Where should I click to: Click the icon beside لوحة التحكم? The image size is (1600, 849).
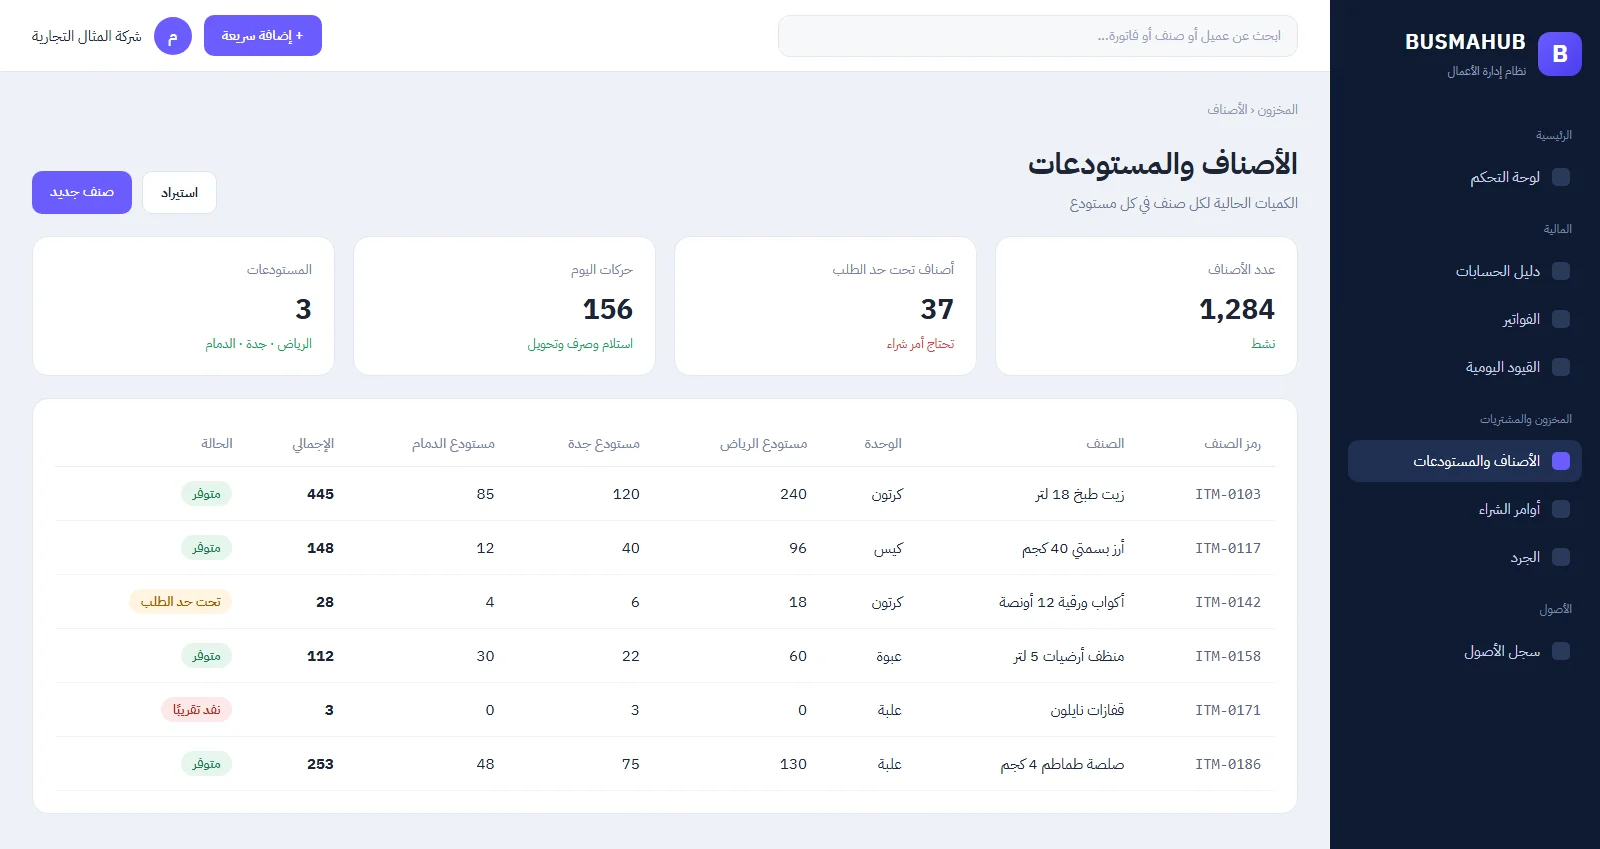(x=1561, y=177)
